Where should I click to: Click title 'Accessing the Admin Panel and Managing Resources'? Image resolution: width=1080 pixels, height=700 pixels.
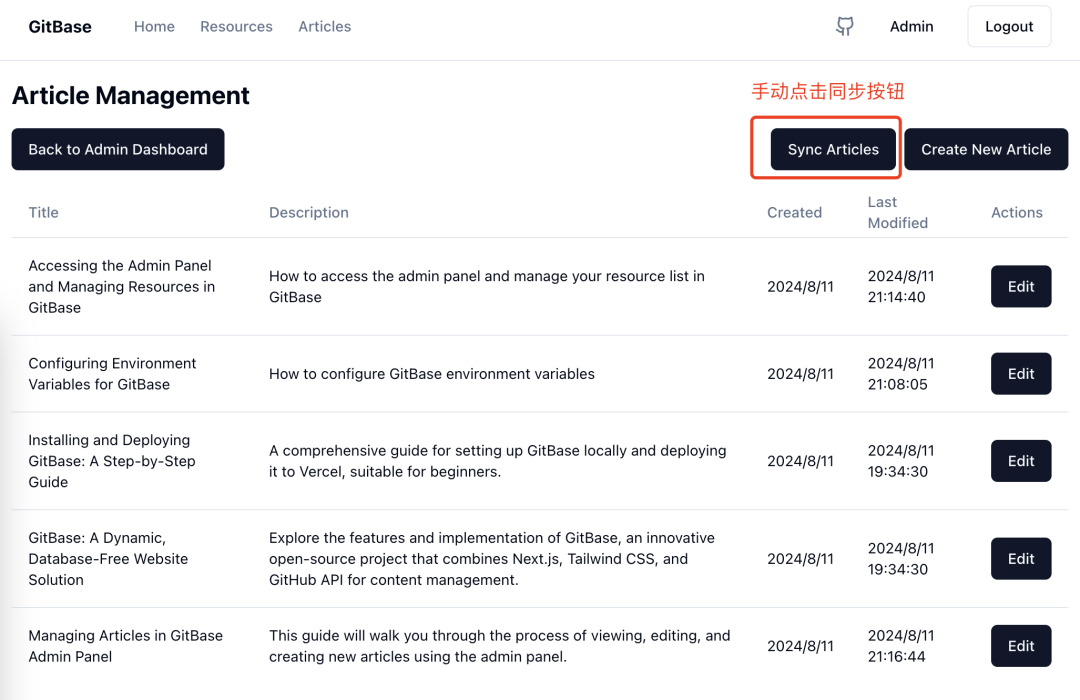[122, 287]
